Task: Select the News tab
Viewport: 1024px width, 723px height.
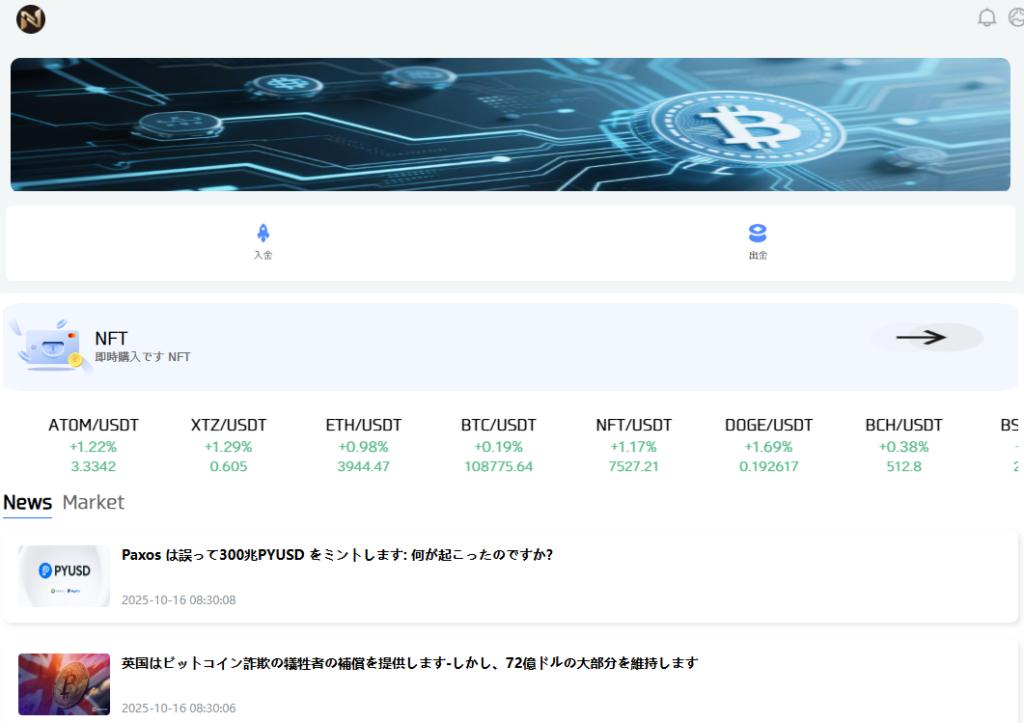Action: [x=28, y=502]
